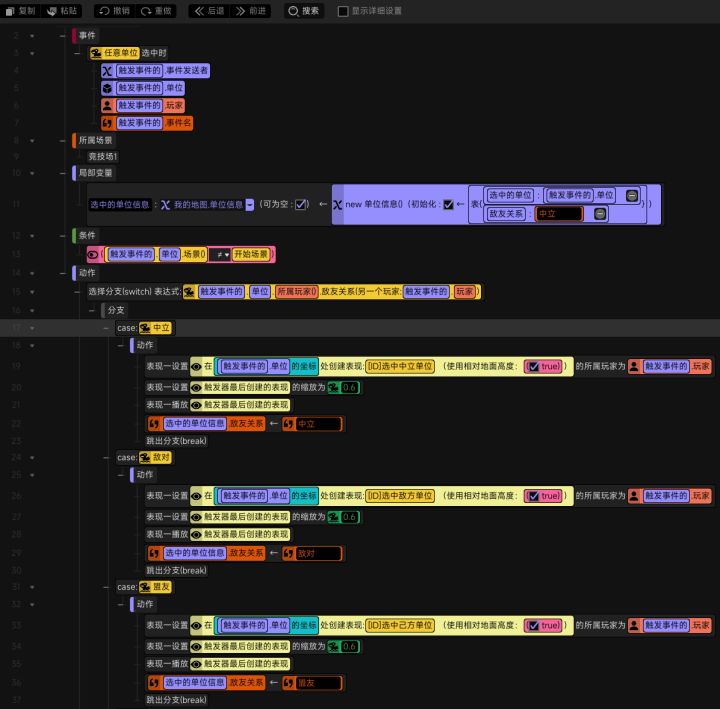The width and height of the screenshot is (720, 709).
Task: Click the 开始场景 value in the condition
Action: [x=251, y=255]
